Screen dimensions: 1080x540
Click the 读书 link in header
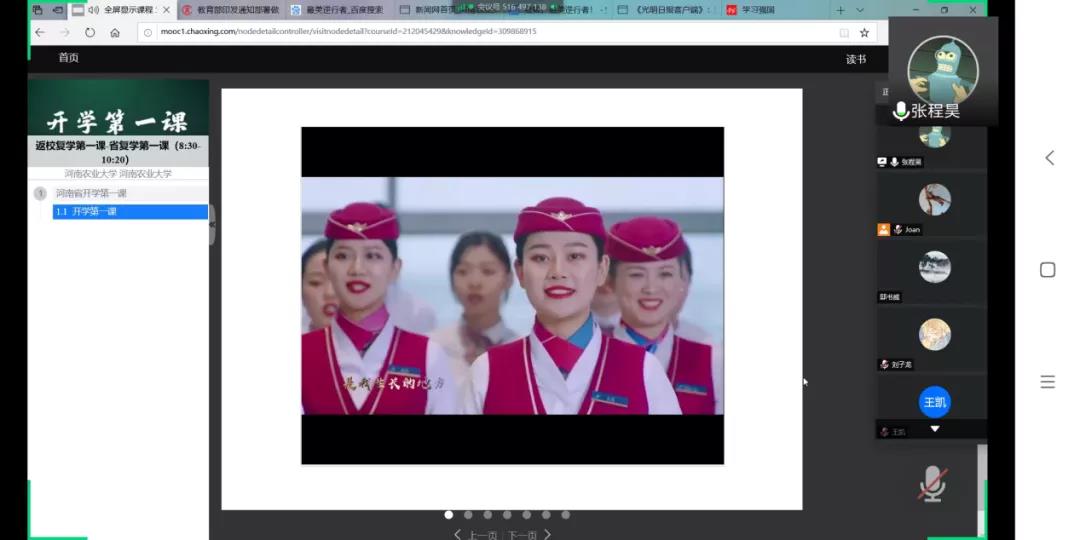coord(856,59)
